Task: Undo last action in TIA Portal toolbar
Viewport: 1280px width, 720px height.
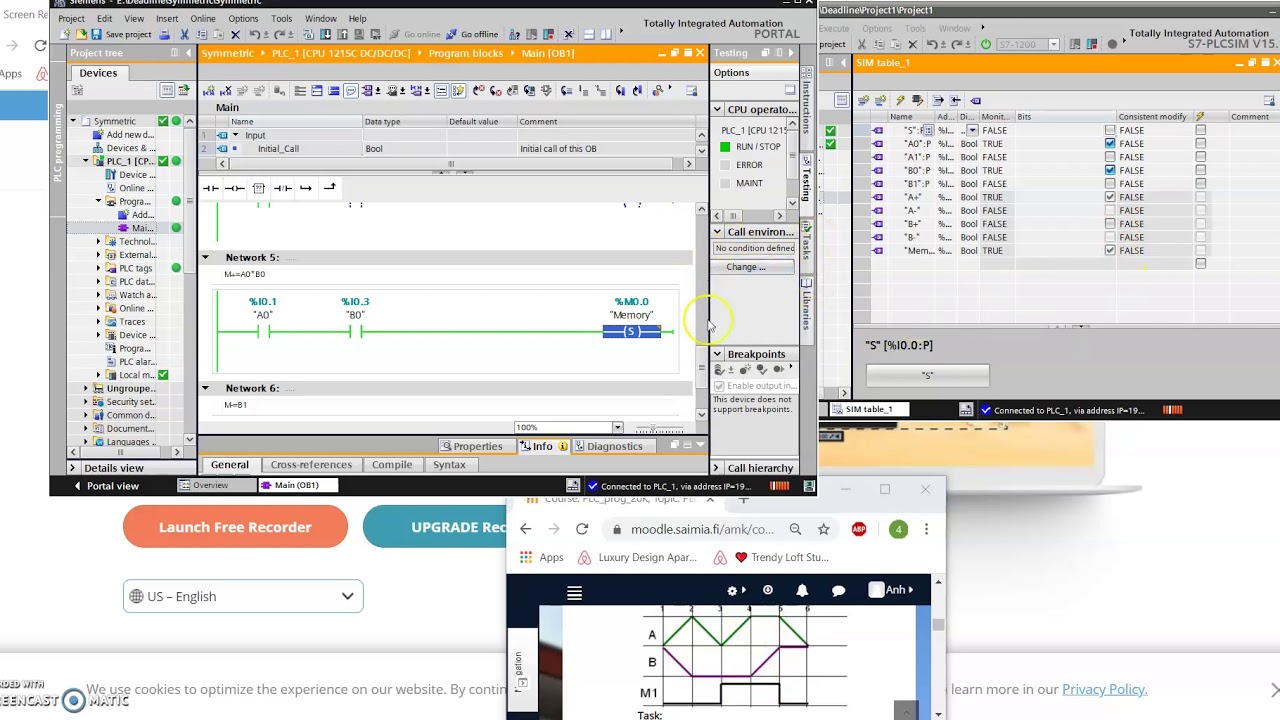Action: pyautogui.click(x=255, y=34)
